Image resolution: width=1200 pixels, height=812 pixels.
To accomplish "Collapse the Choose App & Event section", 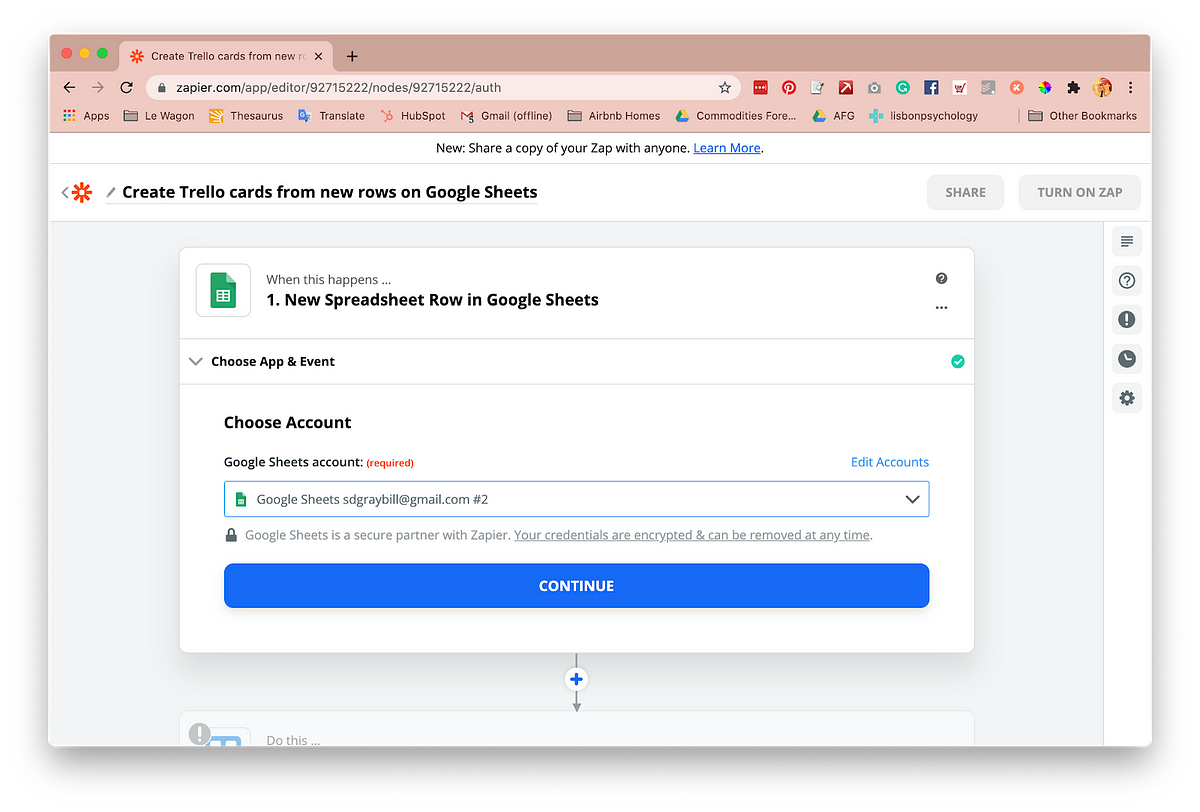I will [x=196, y=362].
